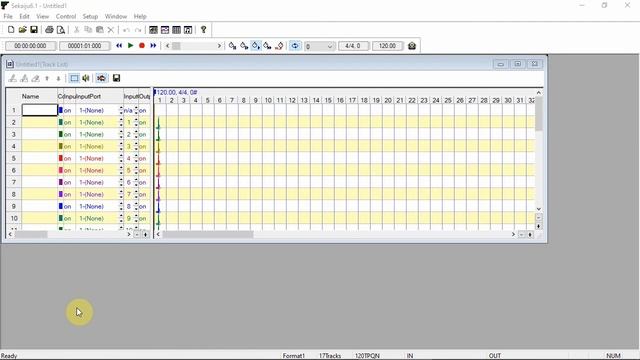Viewport: 640px width, 360px height.
Task: Click the InputPort column header
Action: click(x=99, y=96)
